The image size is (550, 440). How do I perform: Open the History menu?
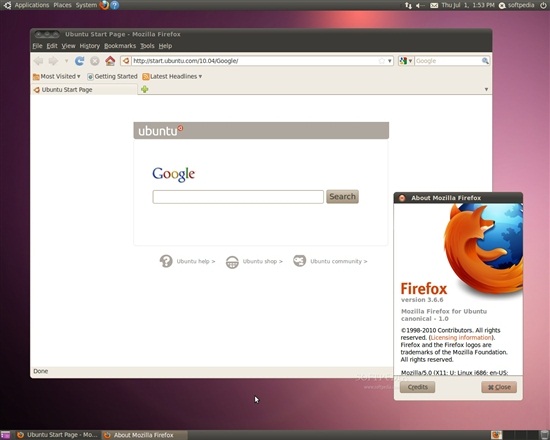pos(89,46)
